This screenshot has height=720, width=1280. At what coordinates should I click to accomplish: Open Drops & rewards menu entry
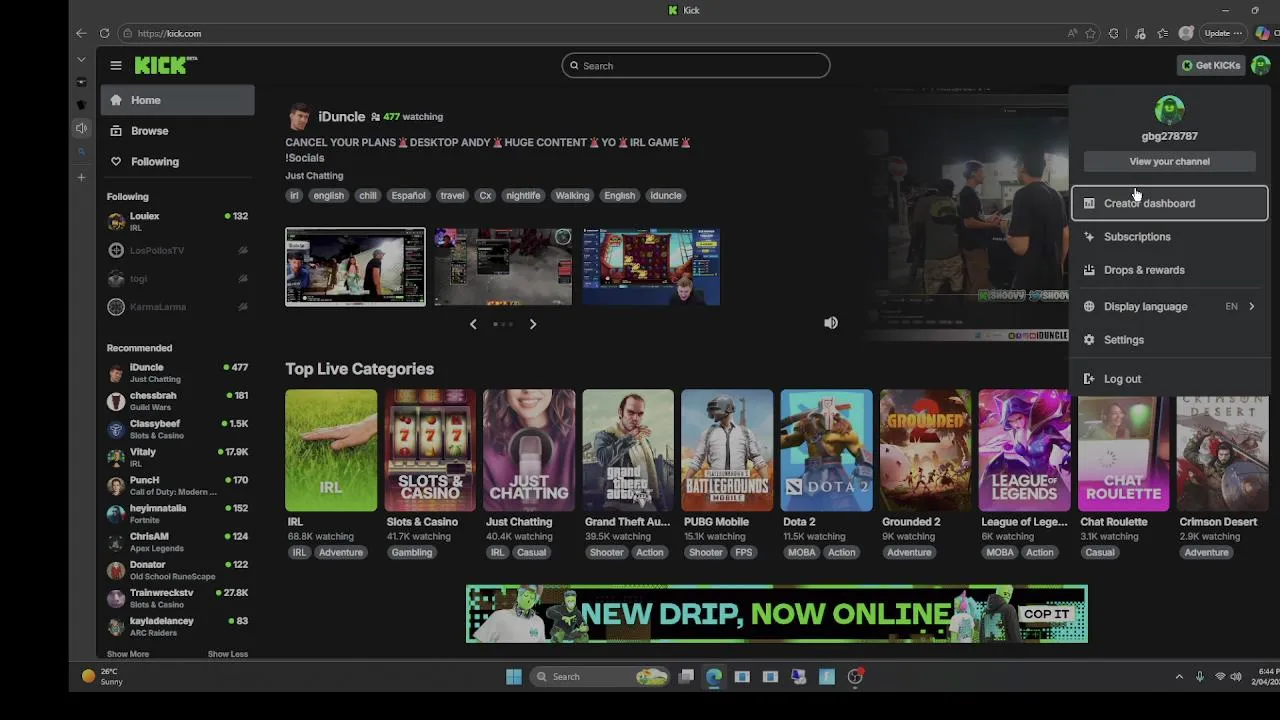coord(1169,270)
